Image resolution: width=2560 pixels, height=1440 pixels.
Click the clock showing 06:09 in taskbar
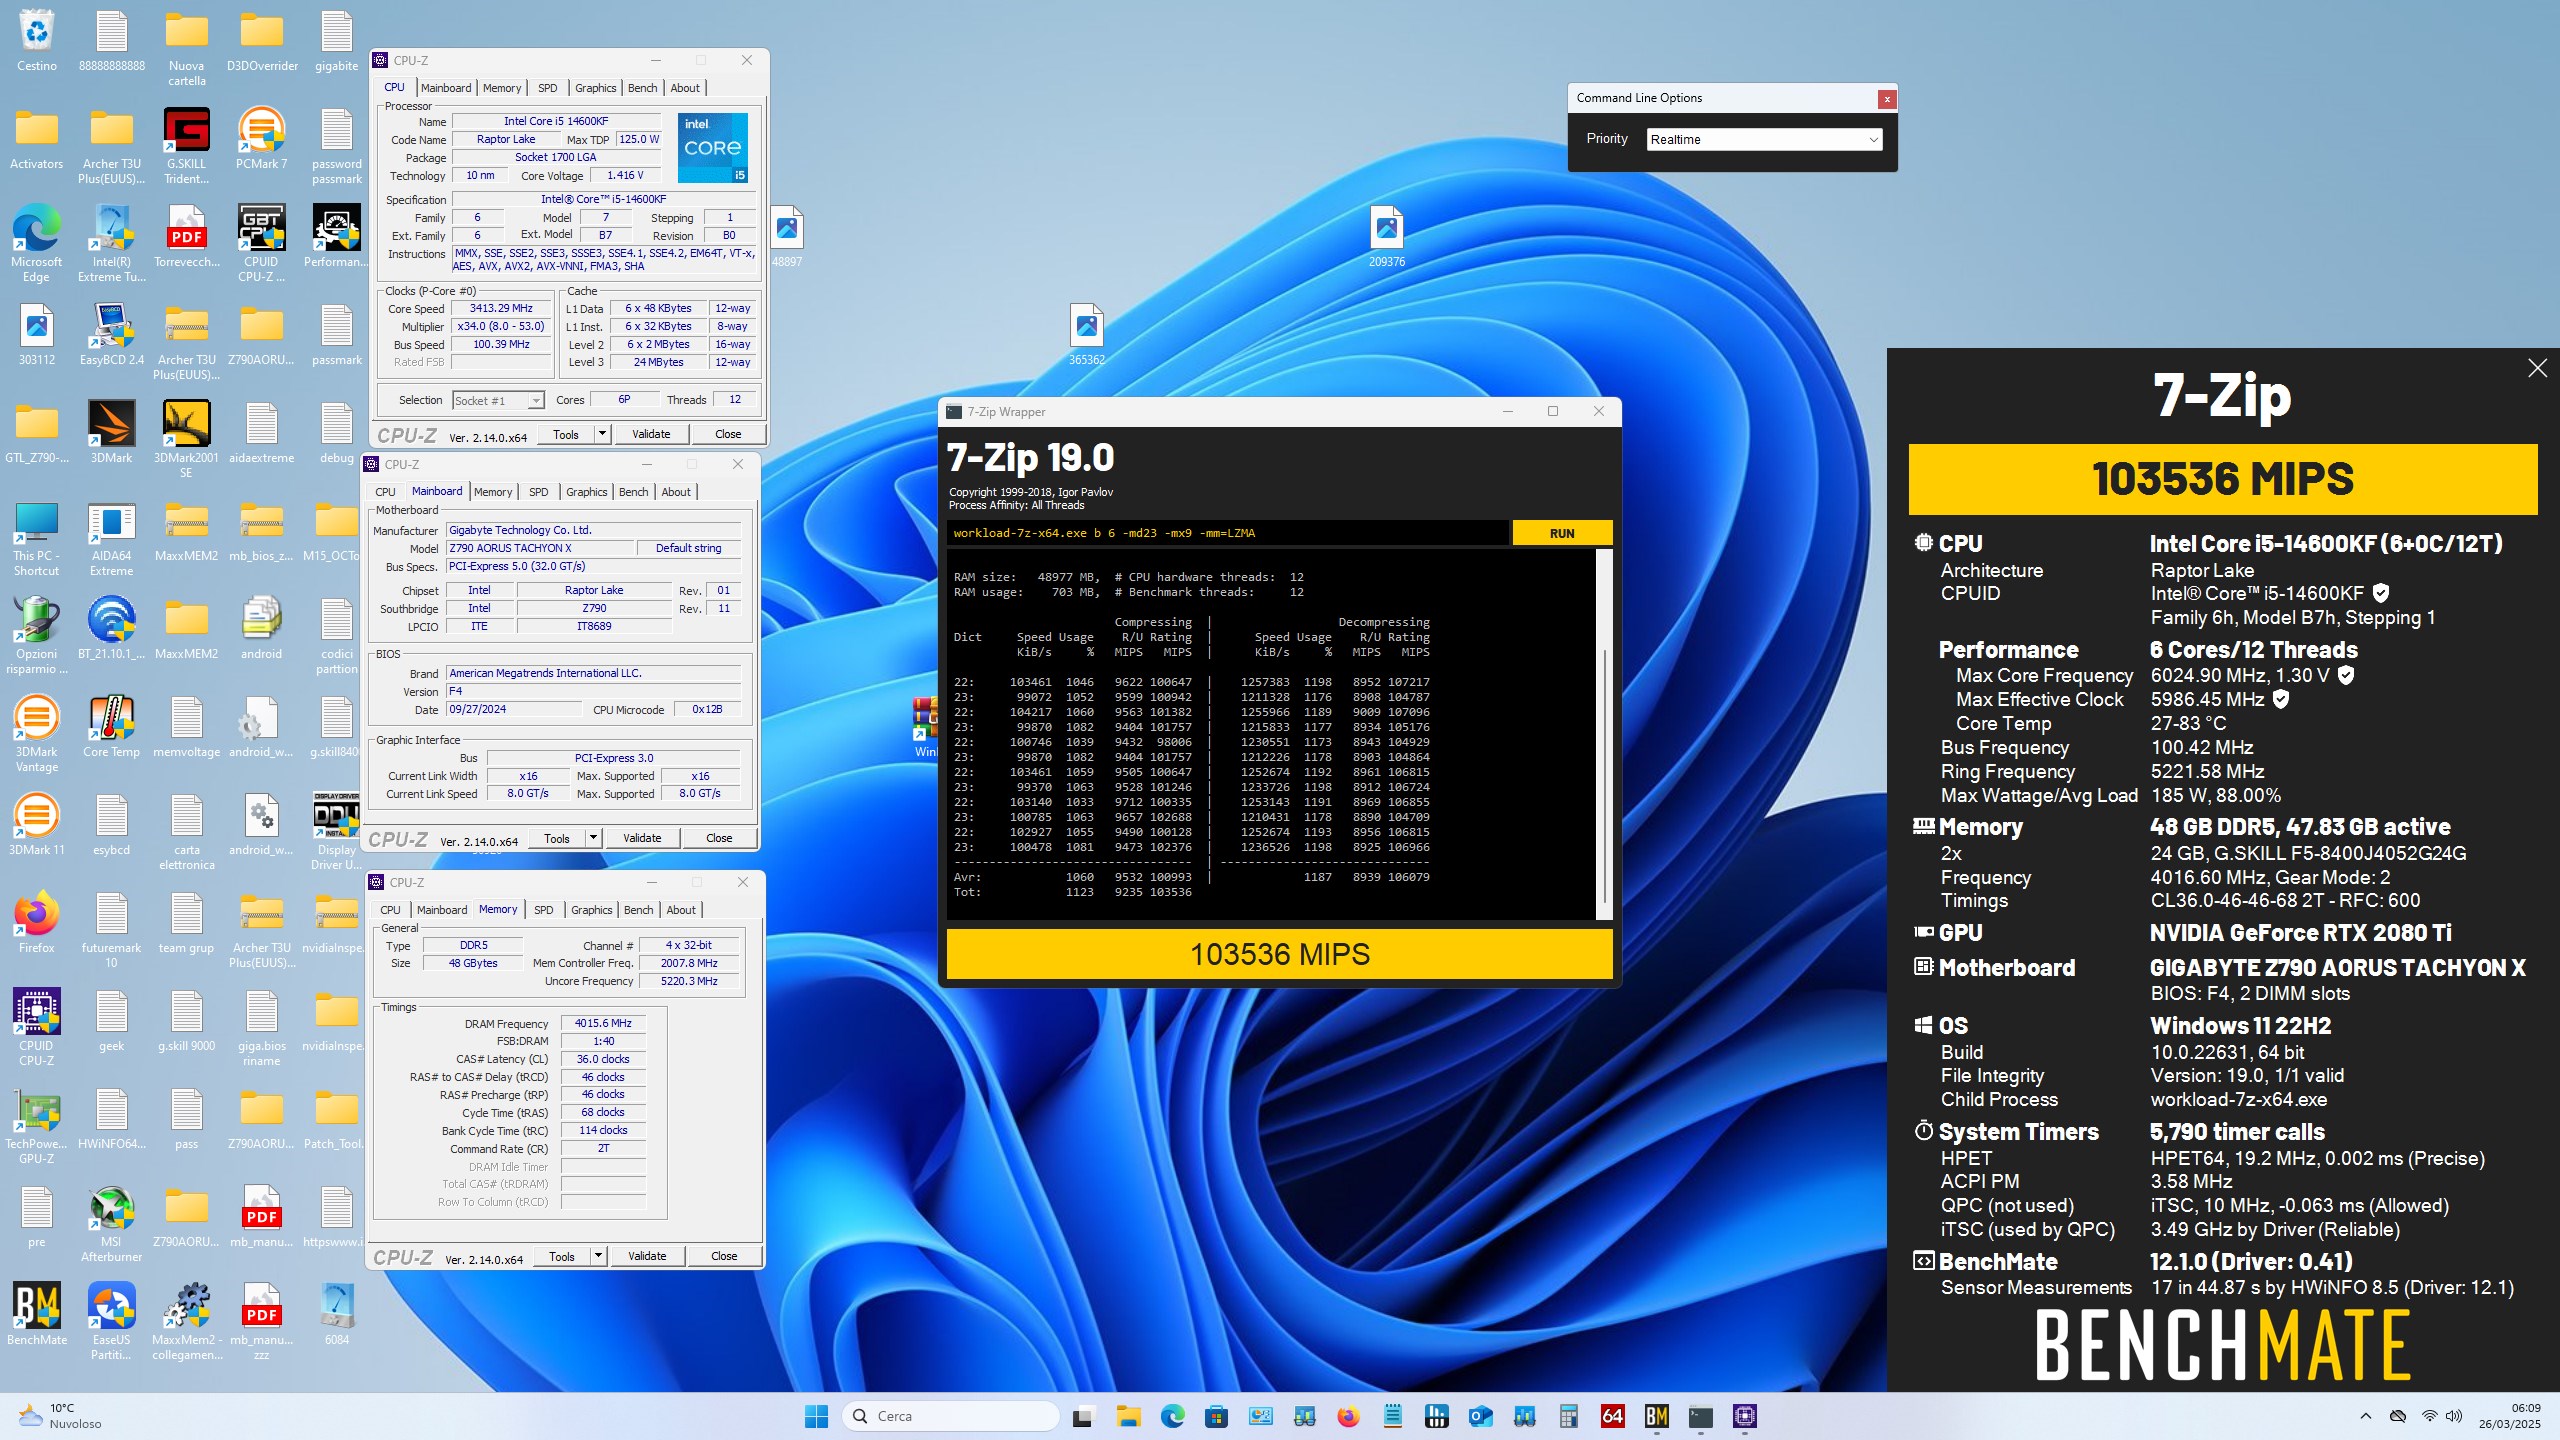coord(2508,1416)
